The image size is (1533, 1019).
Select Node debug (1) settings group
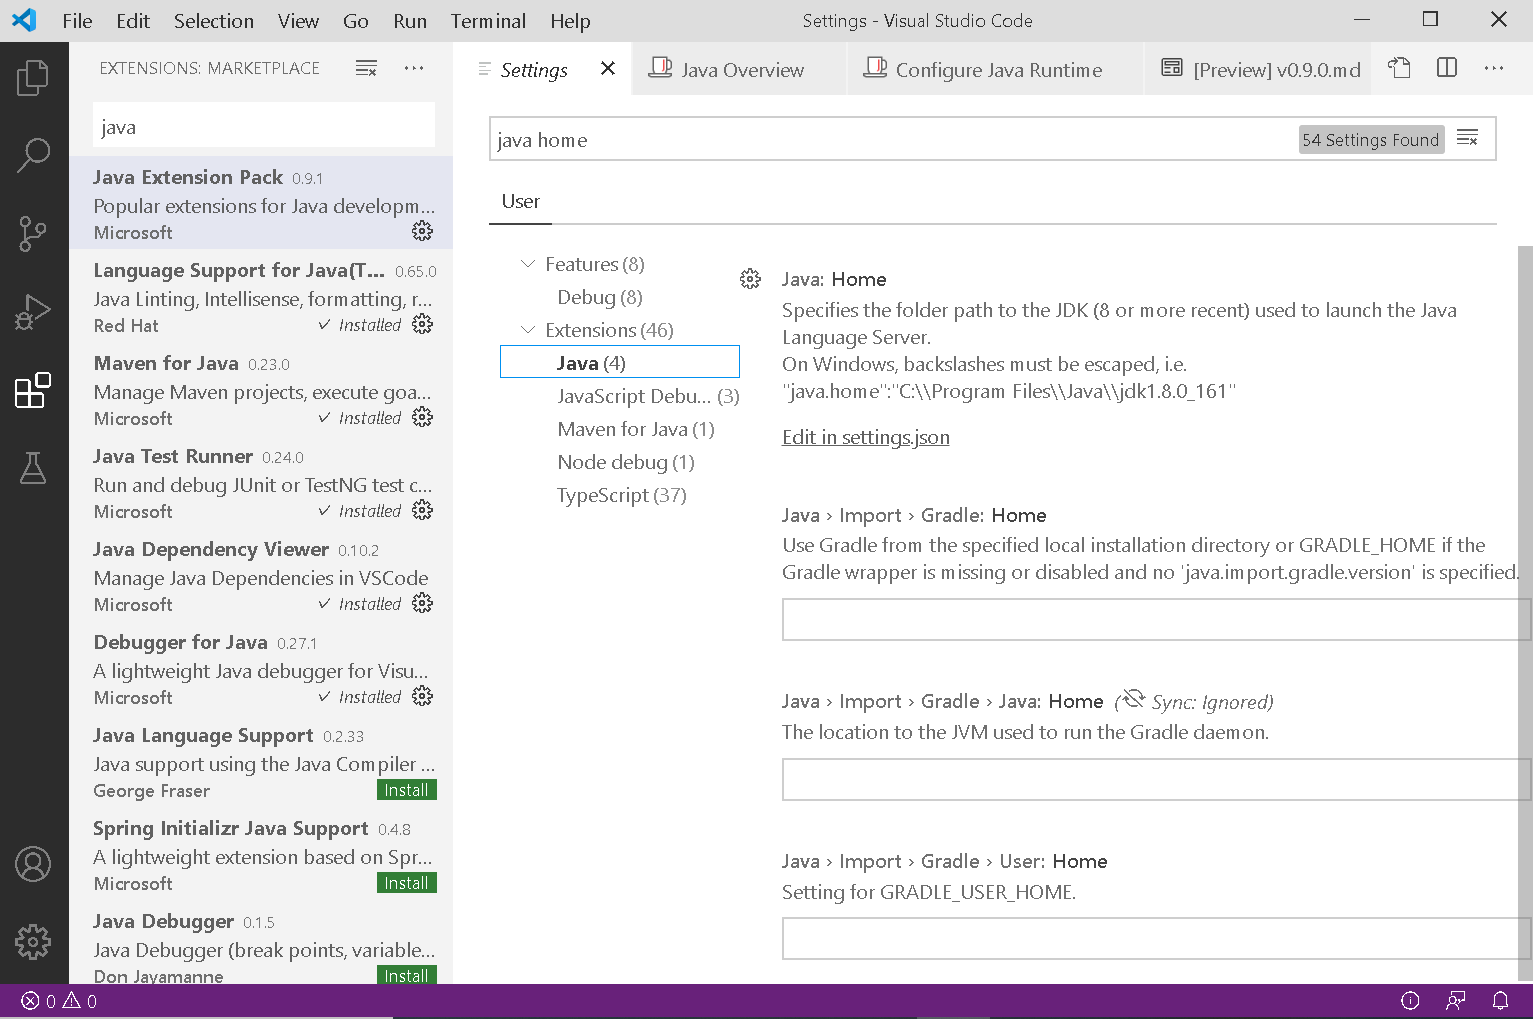point(626,462)
